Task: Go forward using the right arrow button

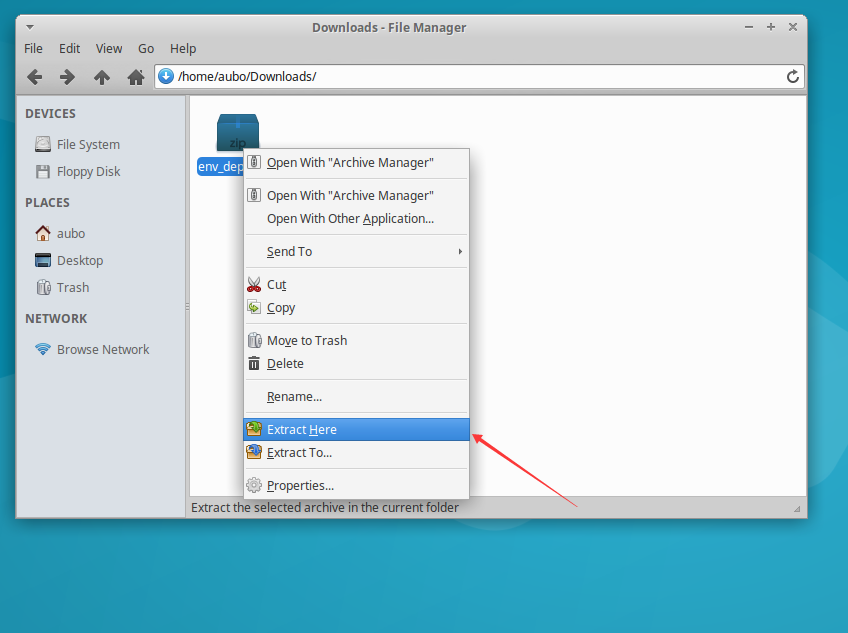Action: 68,77
